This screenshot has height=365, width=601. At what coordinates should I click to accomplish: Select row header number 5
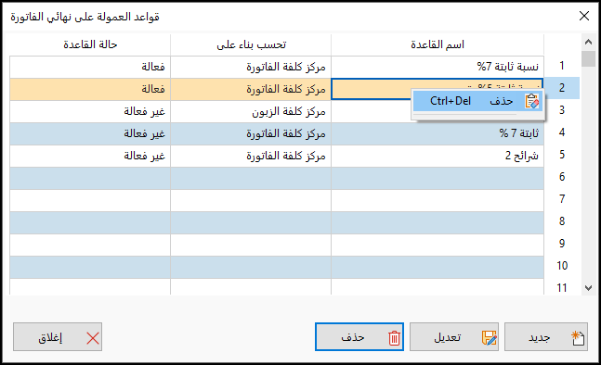[x=562, y=155]
